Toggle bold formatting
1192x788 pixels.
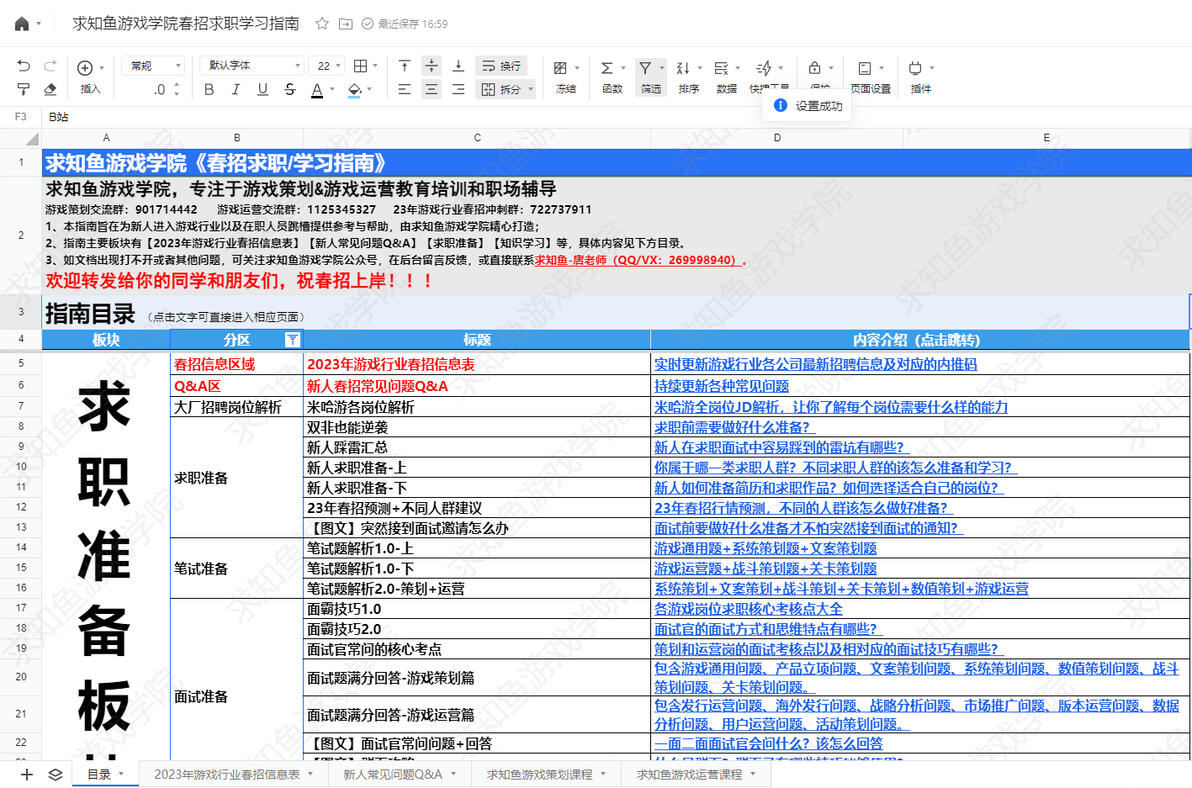coord(209,90)
